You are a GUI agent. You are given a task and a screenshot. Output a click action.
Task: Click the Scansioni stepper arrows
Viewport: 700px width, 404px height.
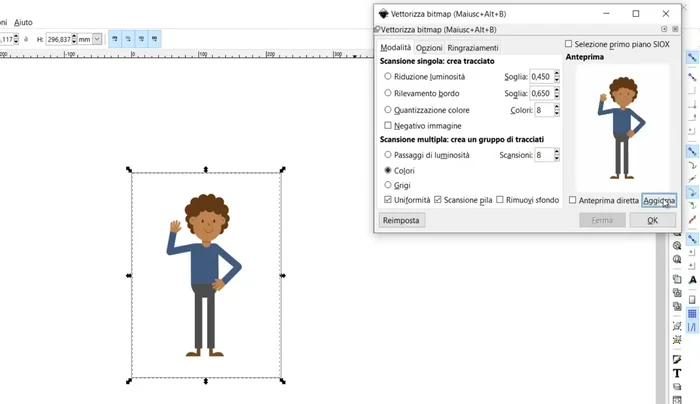pos(555,155)
